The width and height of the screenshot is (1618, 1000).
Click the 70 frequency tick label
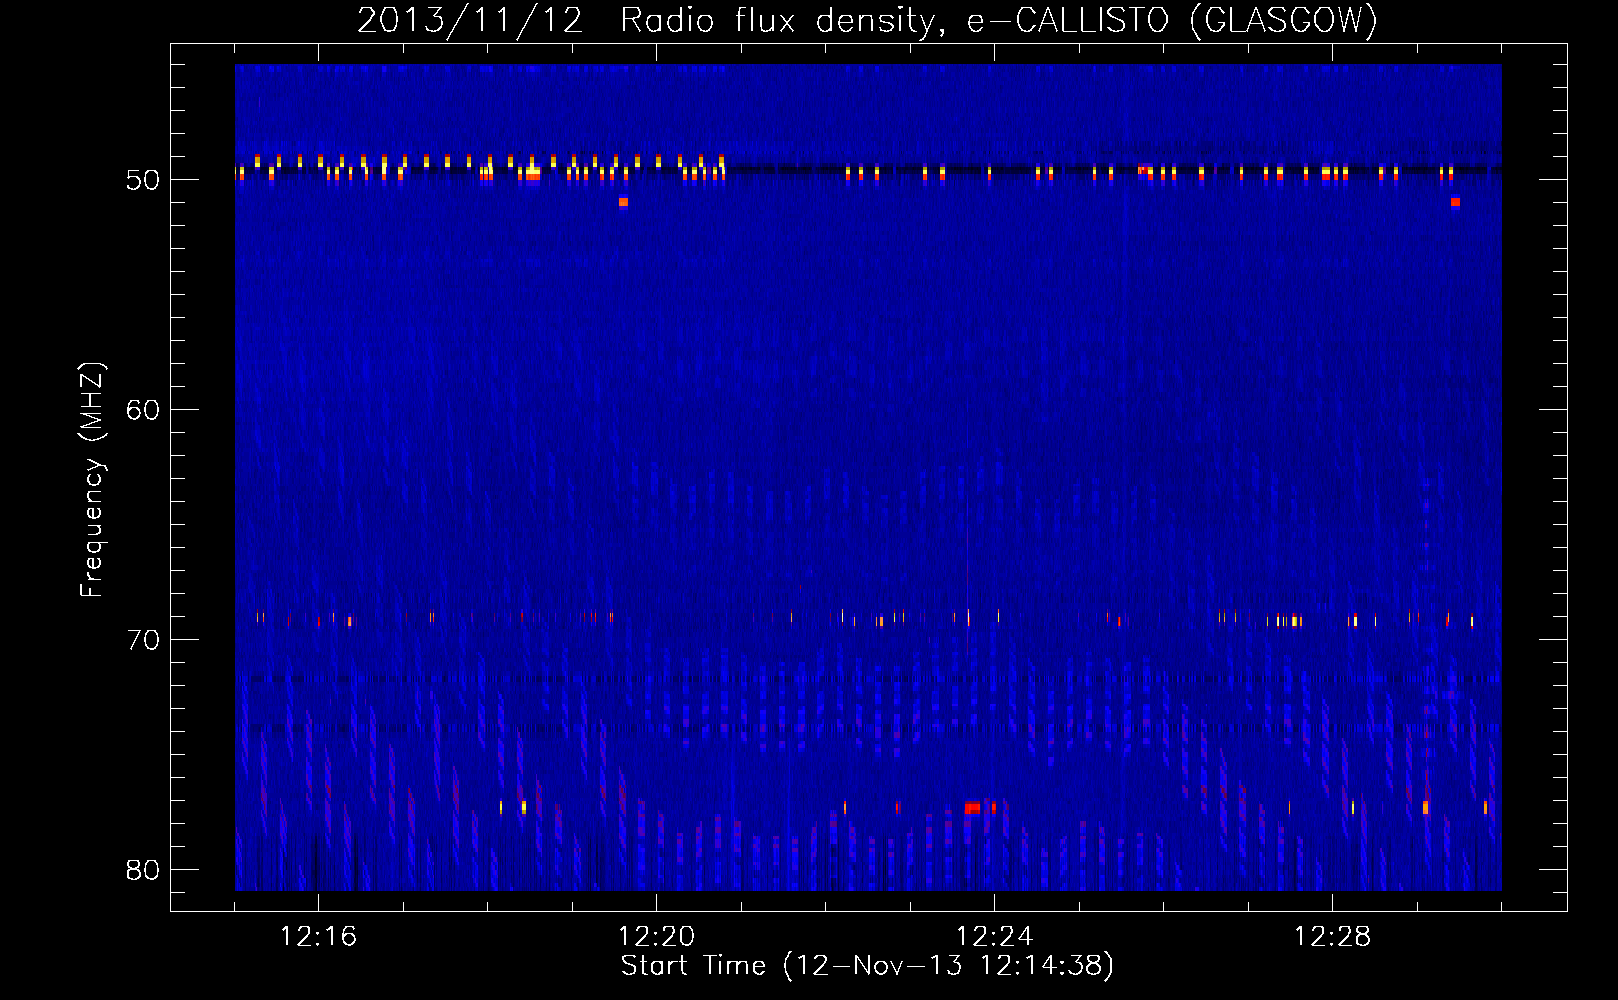143,640
